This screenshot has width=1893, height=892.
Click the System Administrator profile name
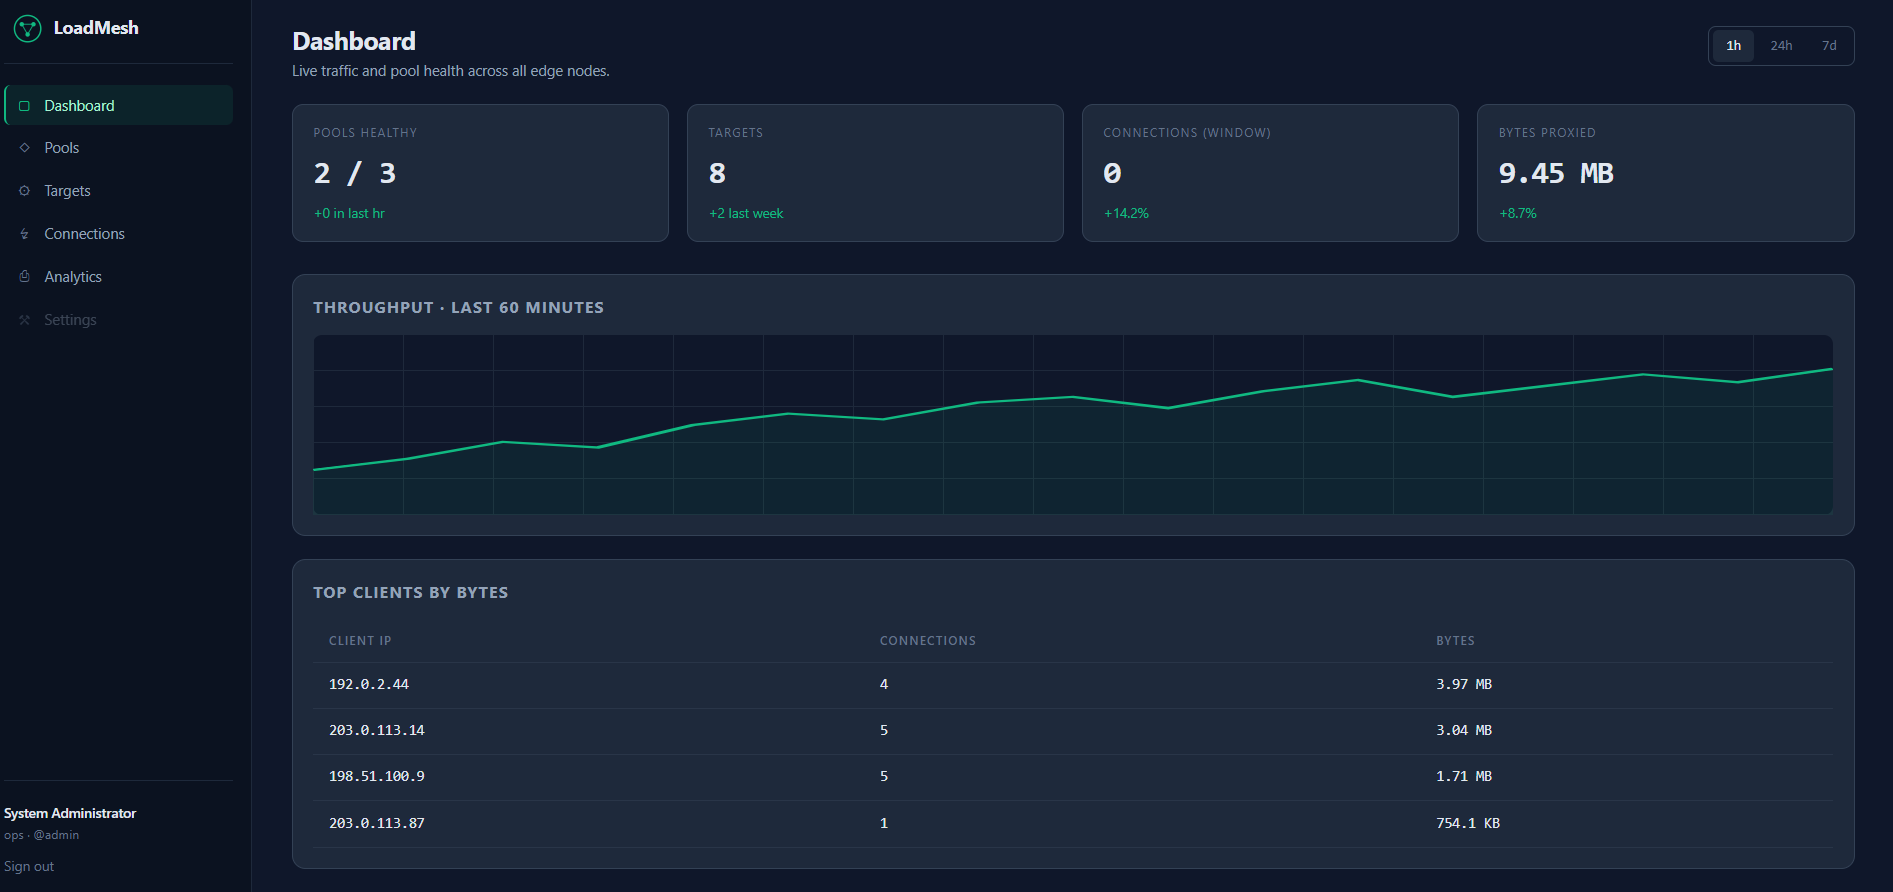(70, 813)
